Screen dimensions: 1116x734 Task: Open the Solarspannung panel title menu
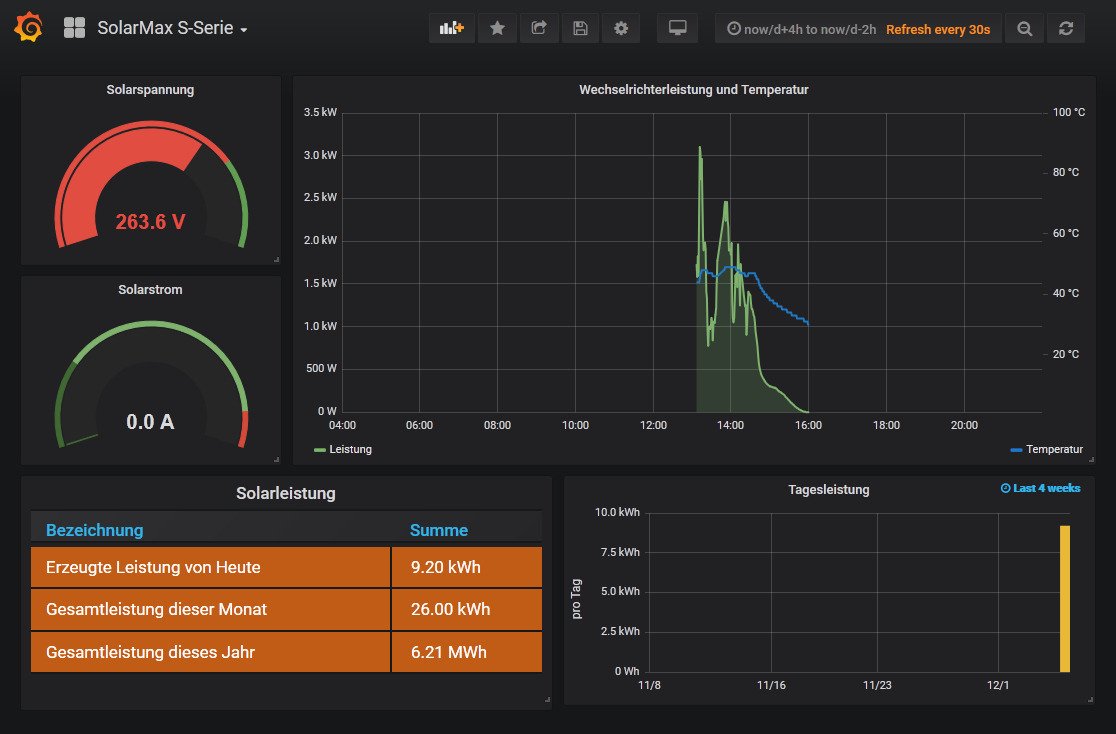pyautogui.click(x=150, y=89)
